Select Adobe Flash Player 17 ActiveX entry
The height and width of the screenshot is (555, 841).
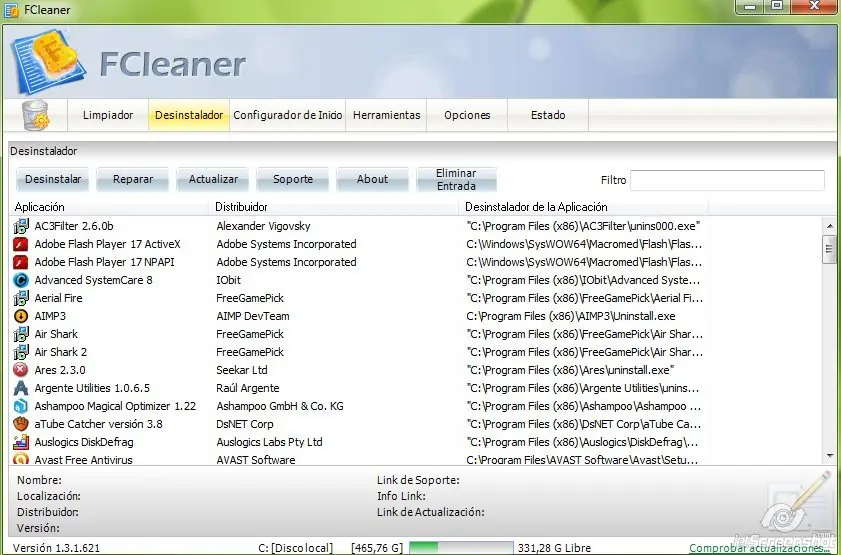click(107, 245)
